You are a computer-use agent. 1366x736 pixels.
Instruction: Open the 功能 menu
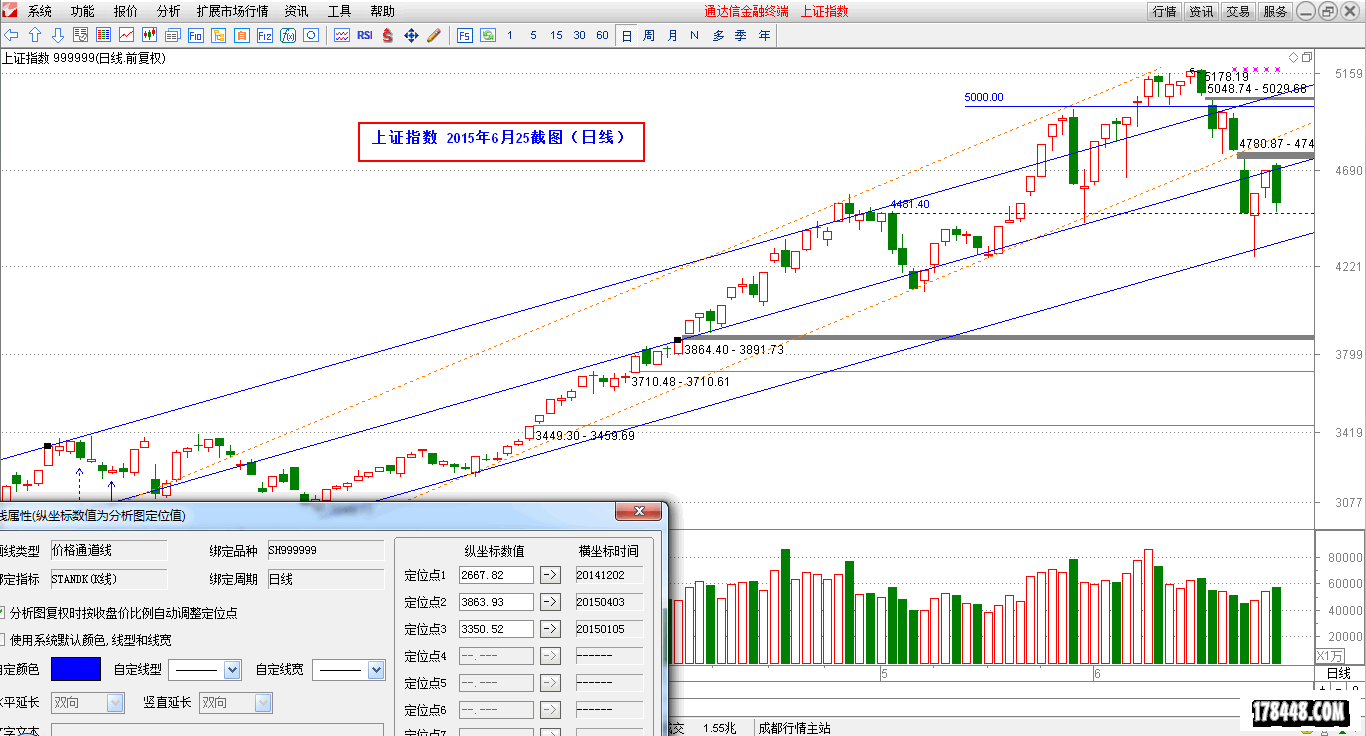pyautogui.click(x=83, y=11)
